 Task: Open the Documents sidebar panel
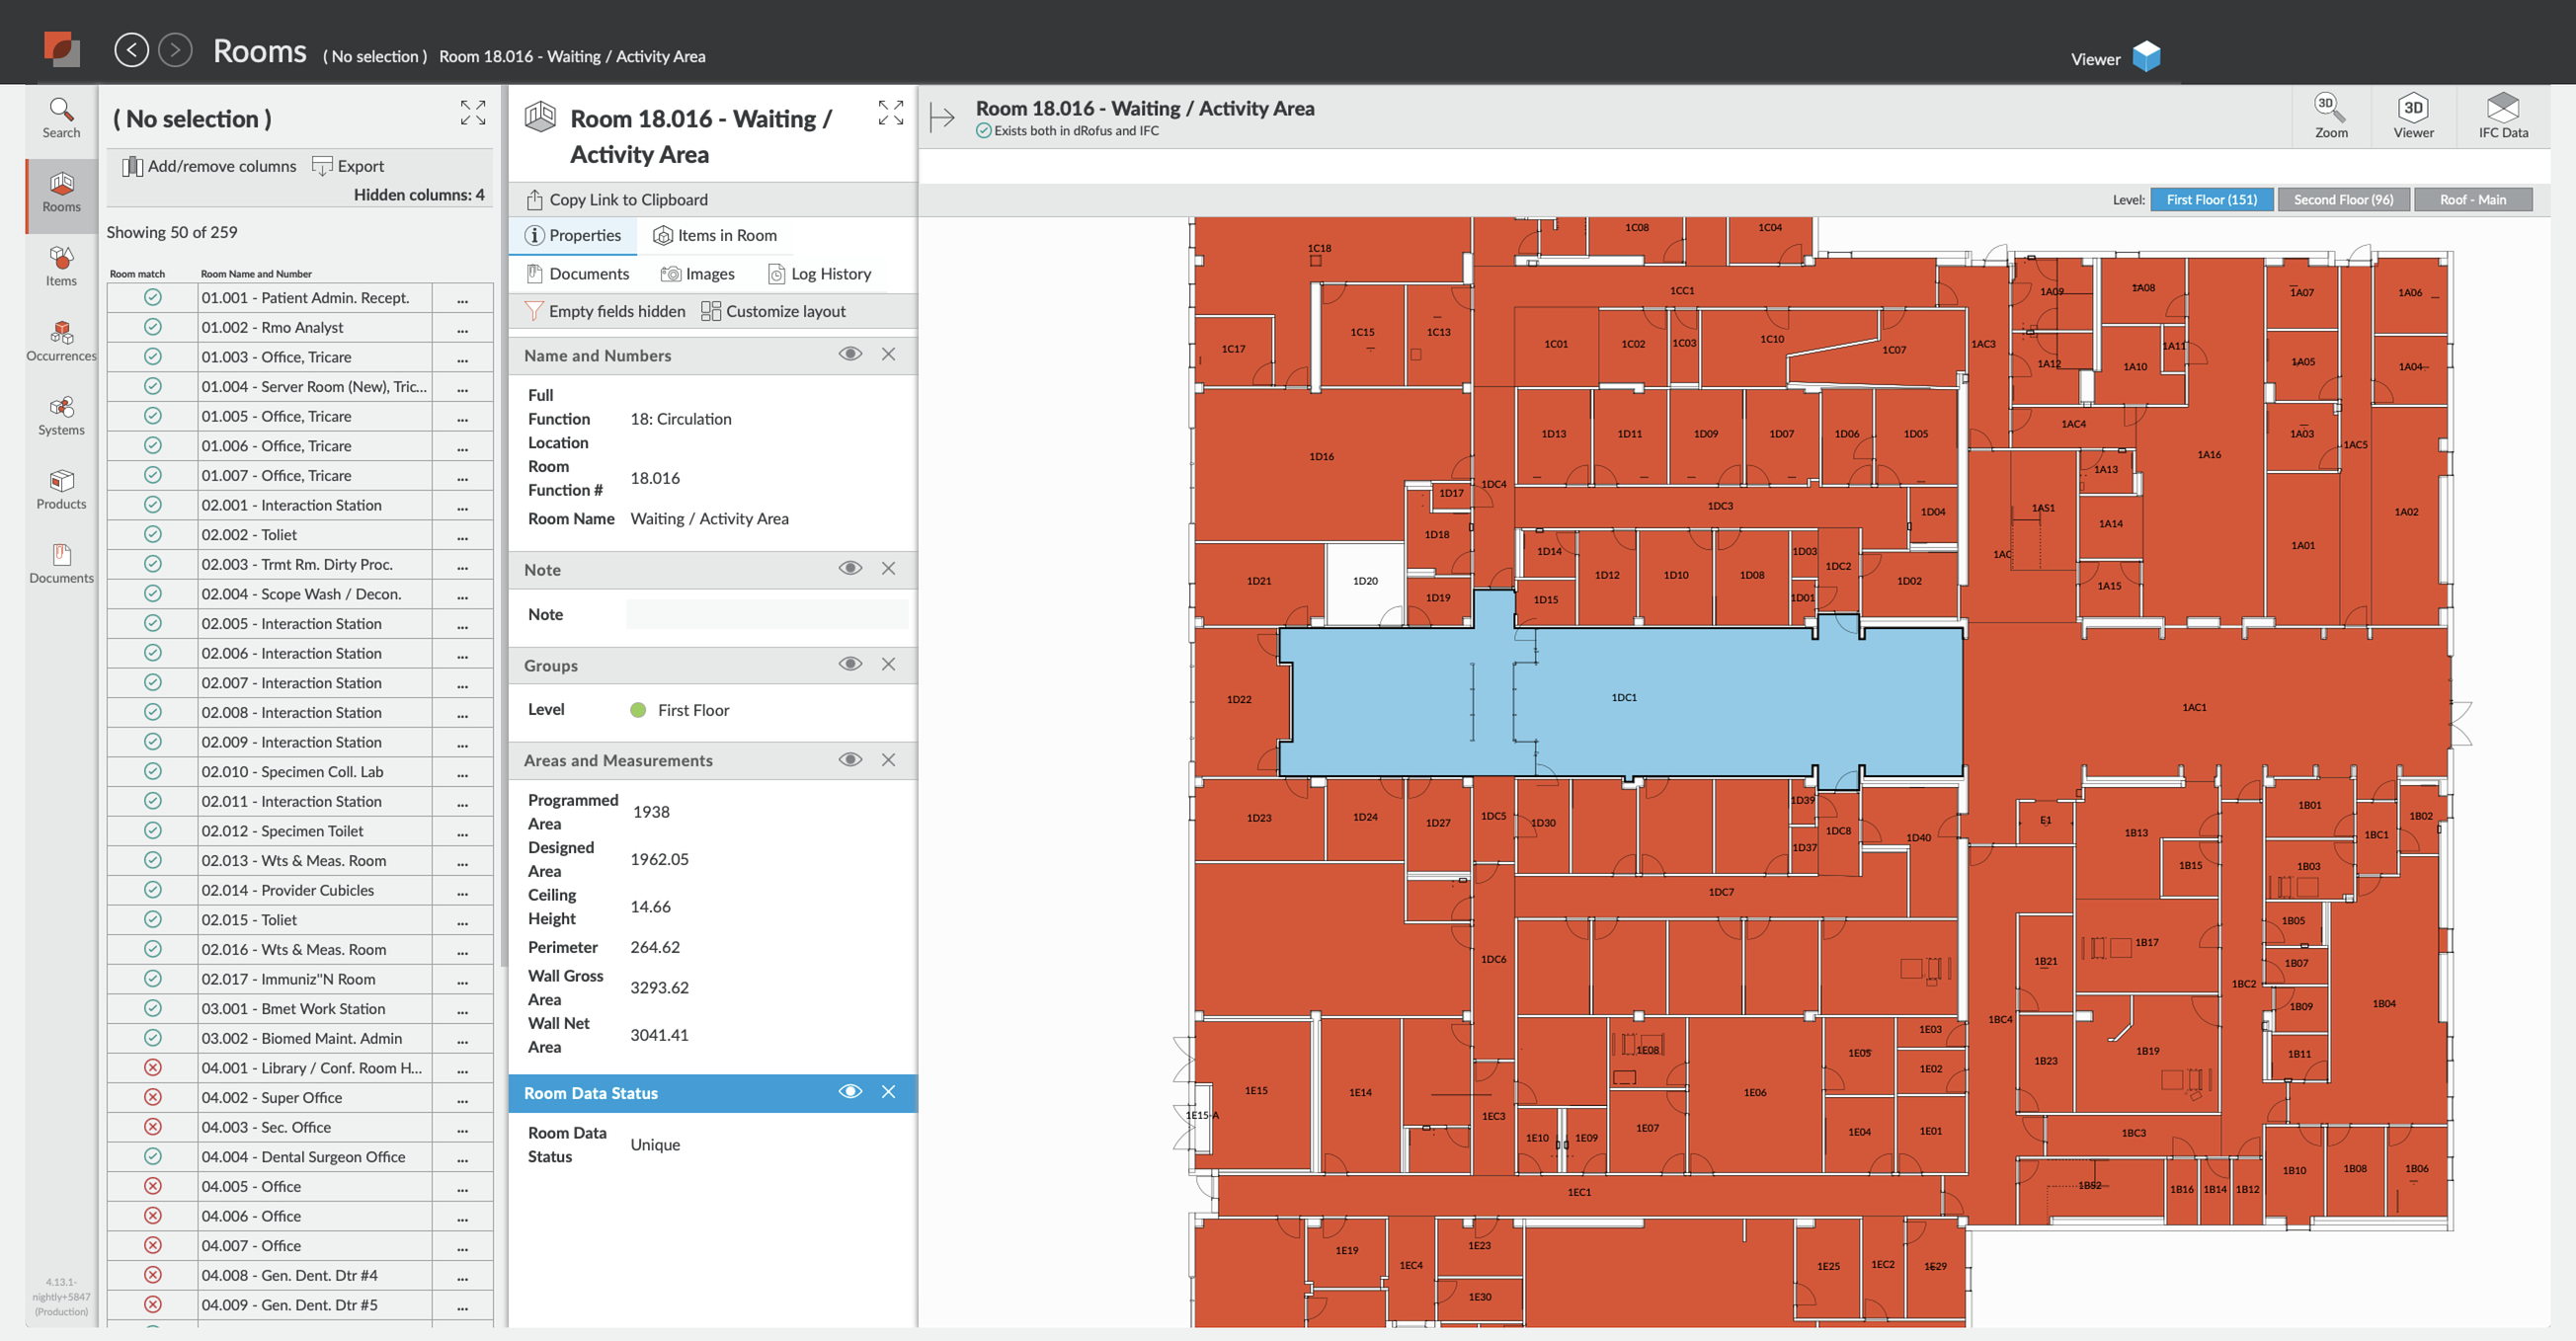click(60, 562)
